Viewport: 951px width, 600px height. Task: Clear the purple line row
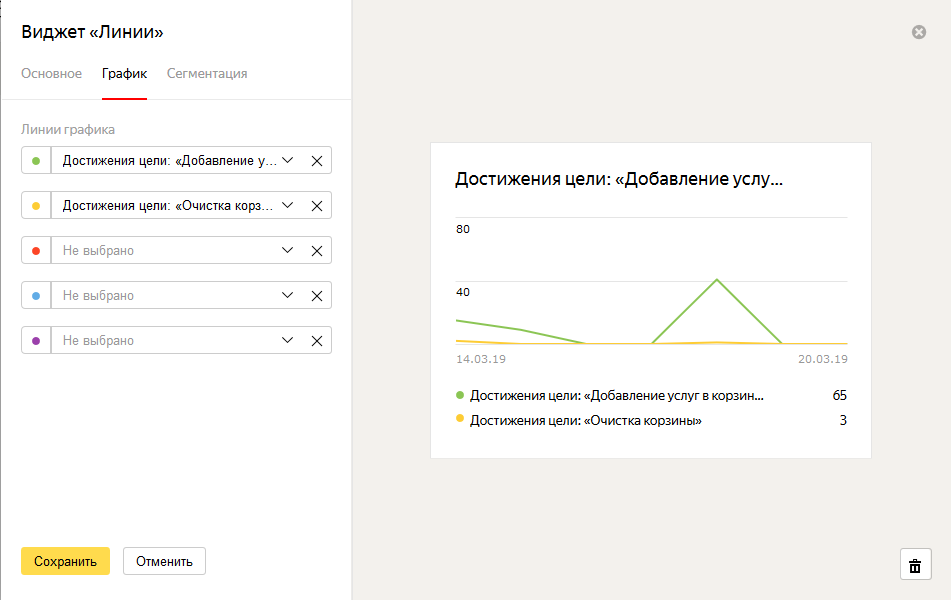317,340
